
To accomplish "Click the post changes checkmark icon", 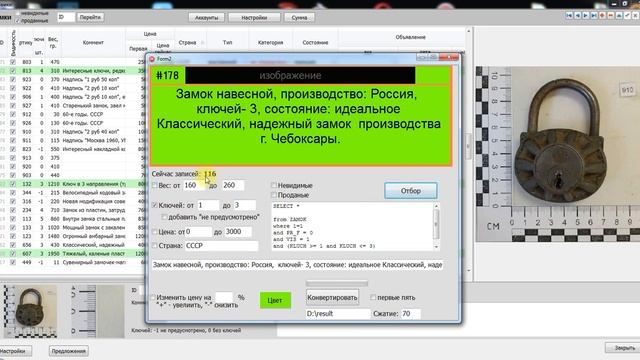I will [x=627, y=16].
